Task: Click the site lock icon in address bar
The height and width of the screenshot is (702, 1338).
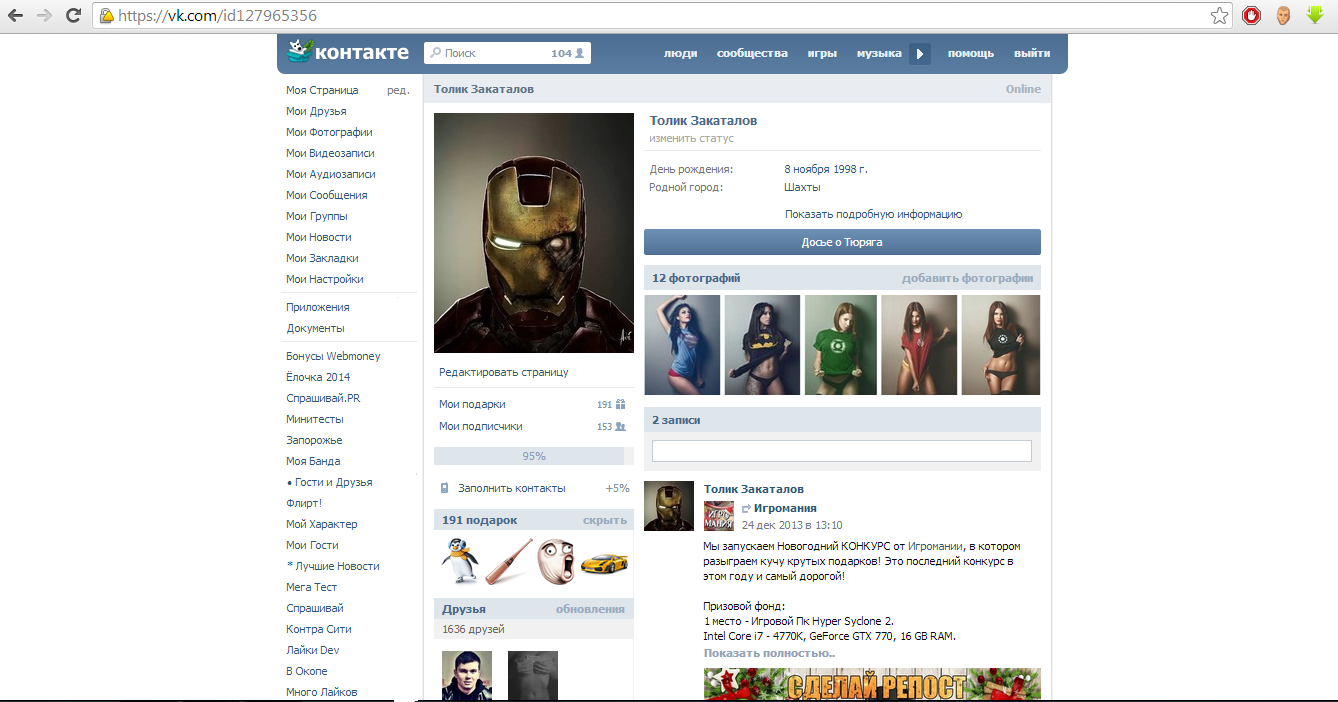Action: (106, 16)
